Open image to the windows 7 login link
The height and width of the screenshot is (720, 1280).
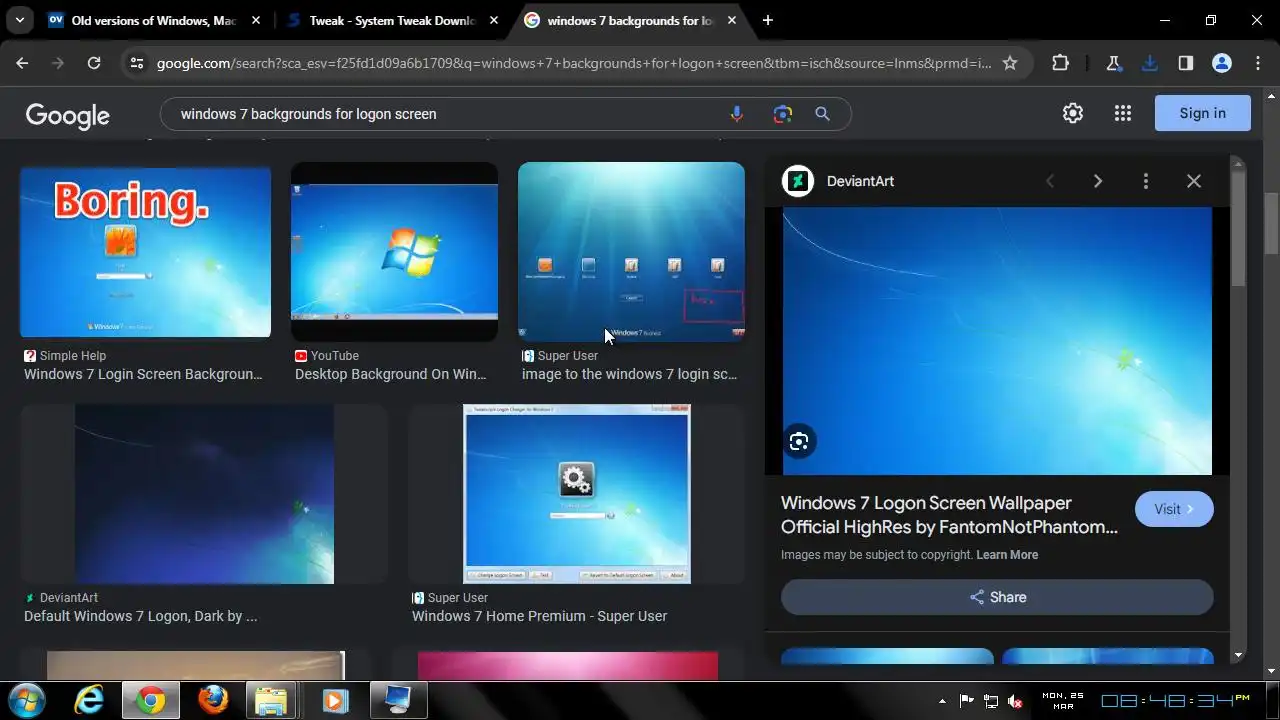click(629, 374)
